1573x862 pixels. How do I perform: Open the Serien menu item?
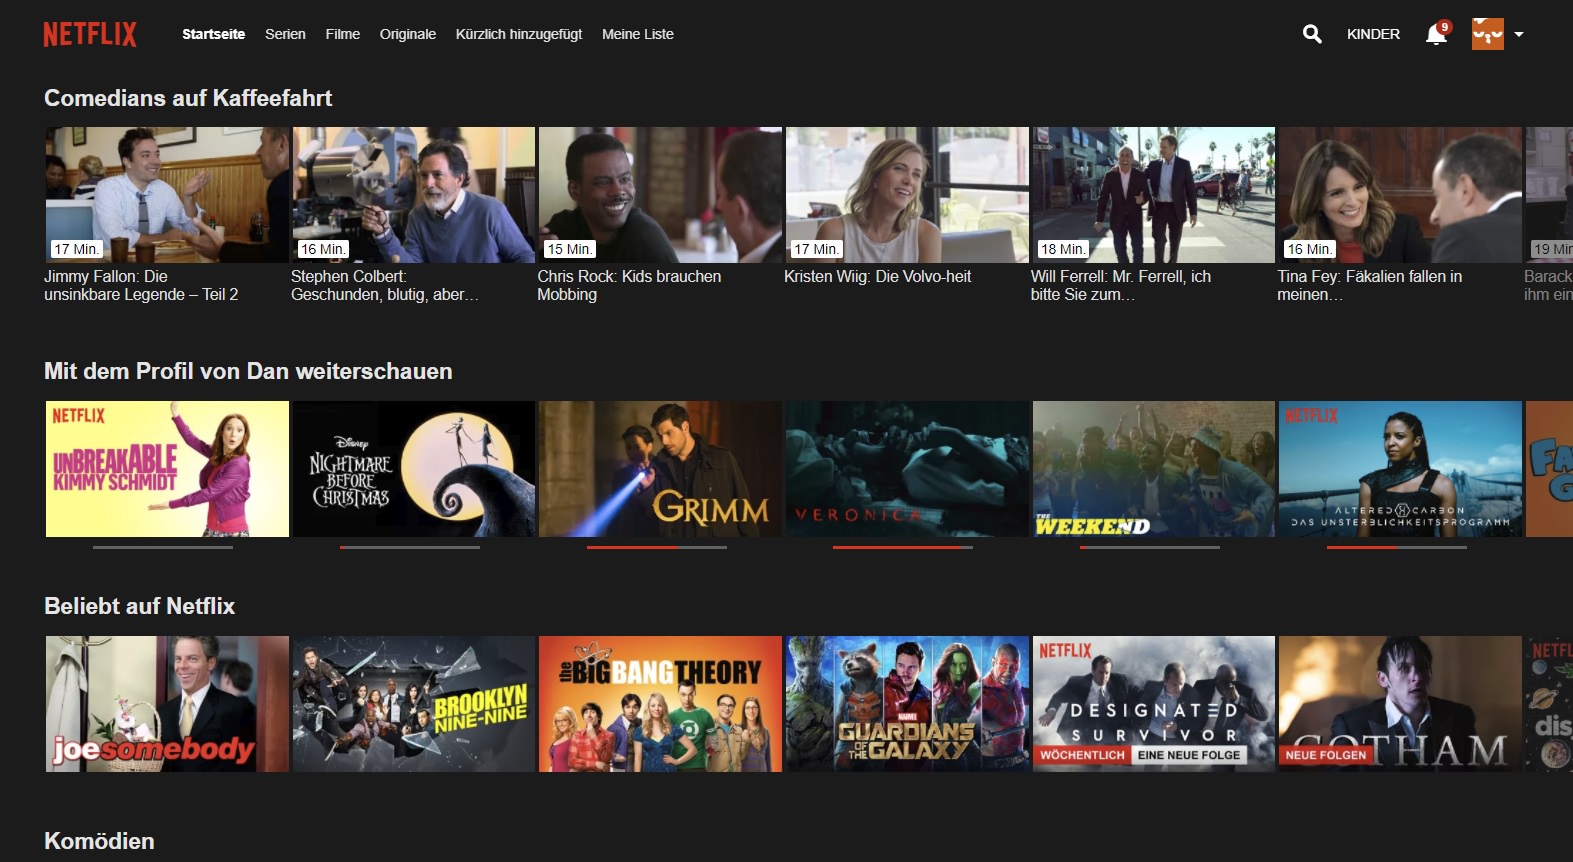[285, 34]
